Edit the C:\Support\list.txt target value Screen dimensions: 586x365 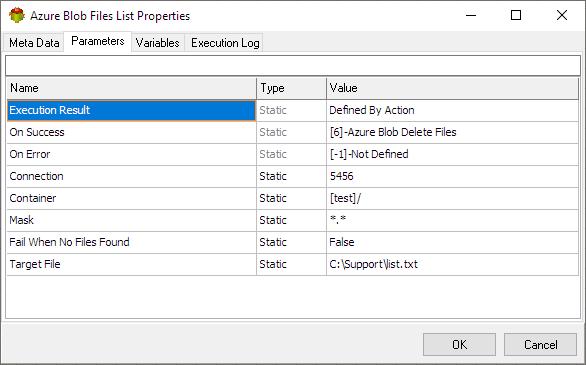(x=453, y=264)
